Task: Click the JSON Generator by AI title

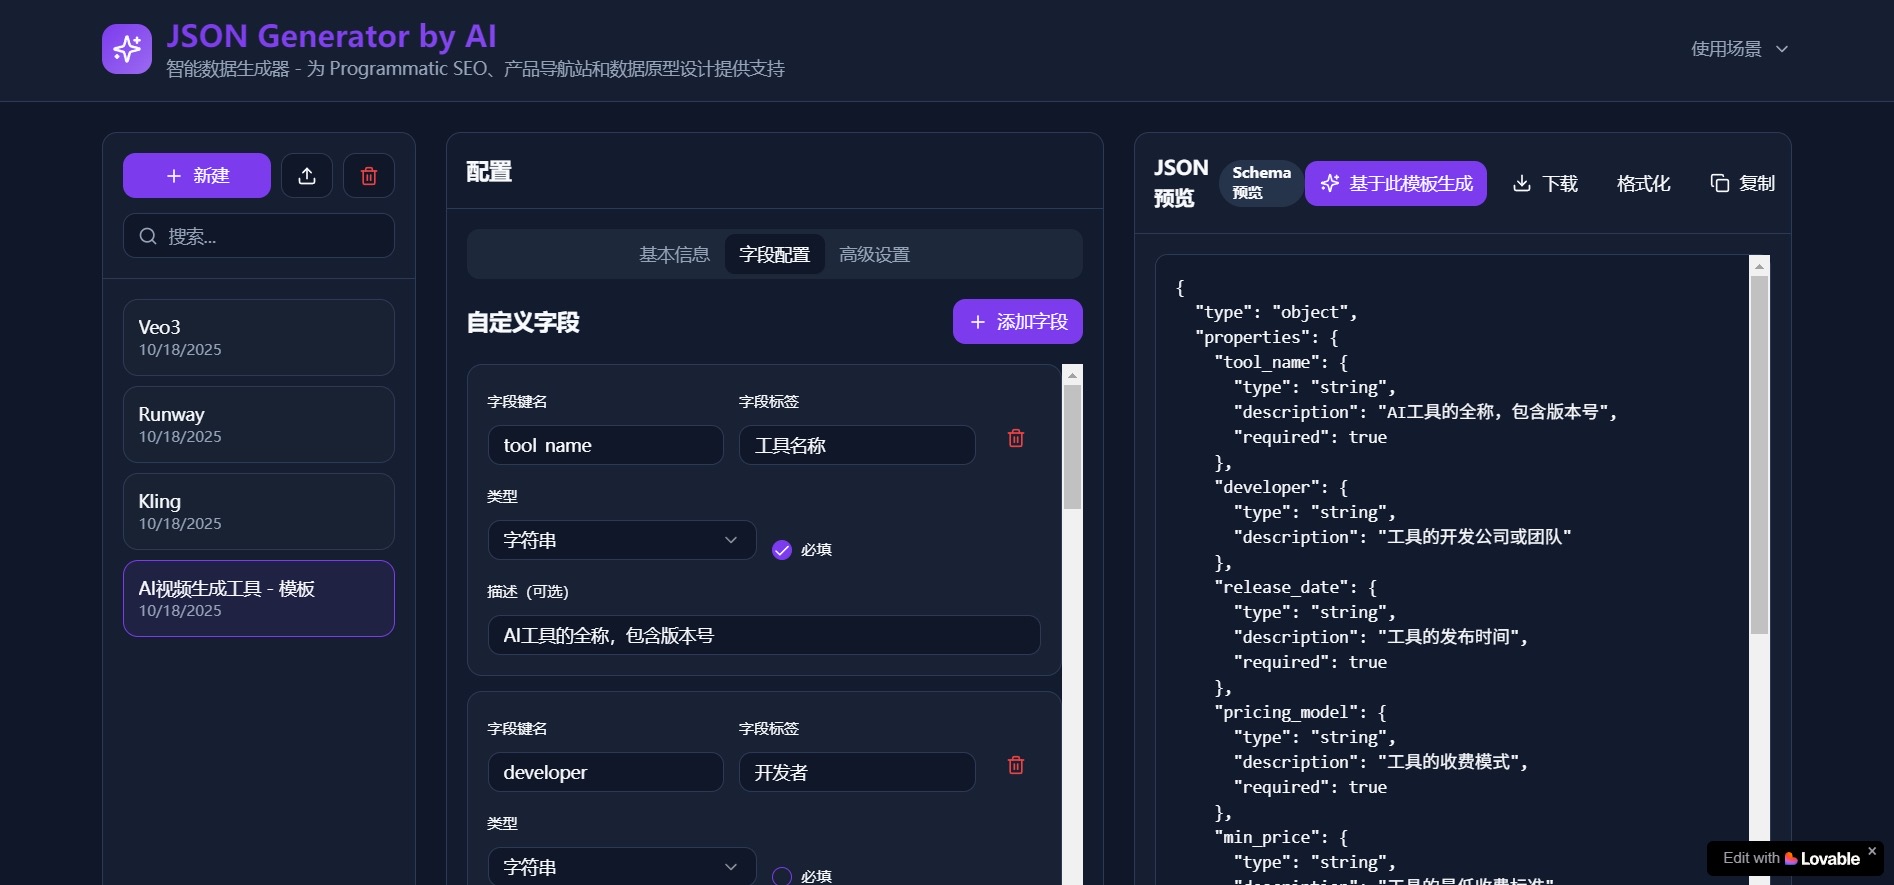Action: (331, 36)
